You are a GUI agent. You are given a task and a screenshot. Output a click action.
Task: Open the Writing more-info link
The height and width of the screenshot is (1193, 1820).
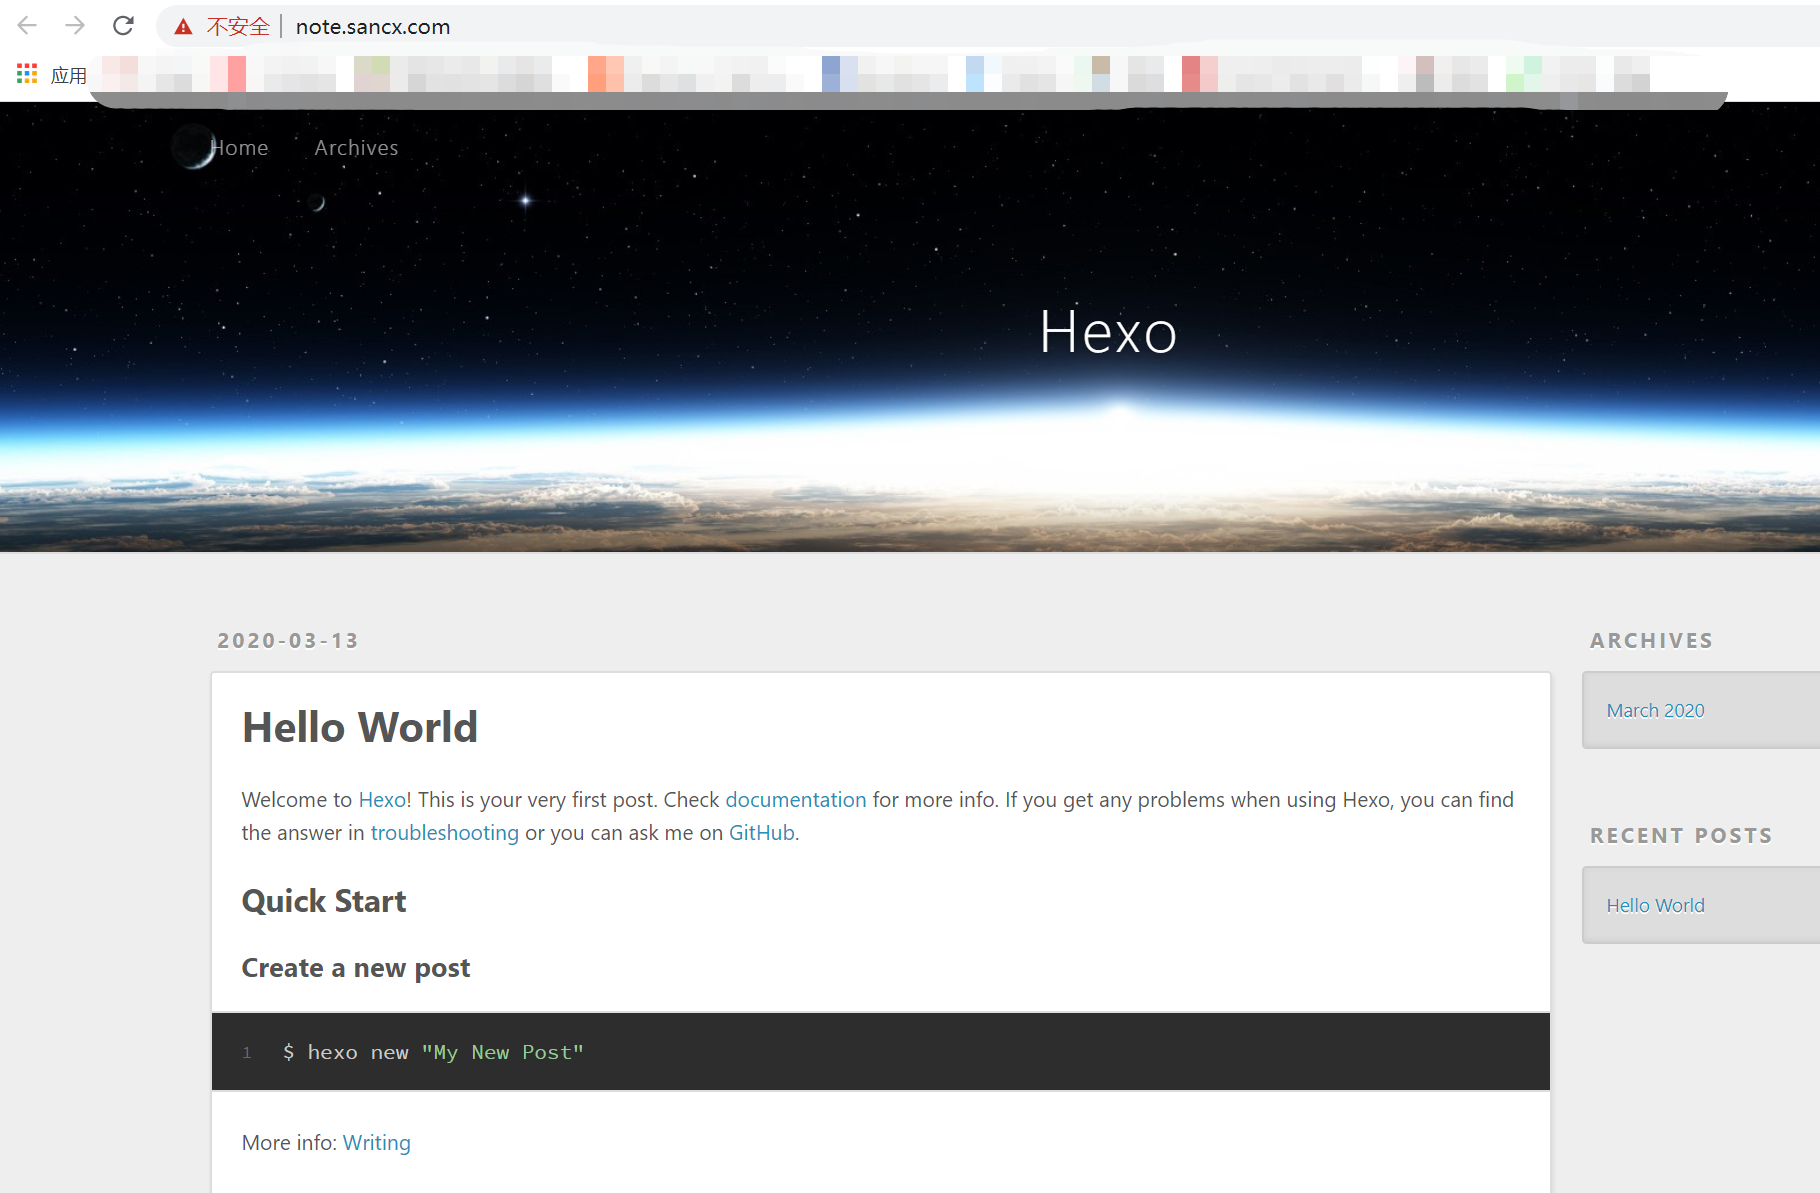click(x=377, y=1143)
